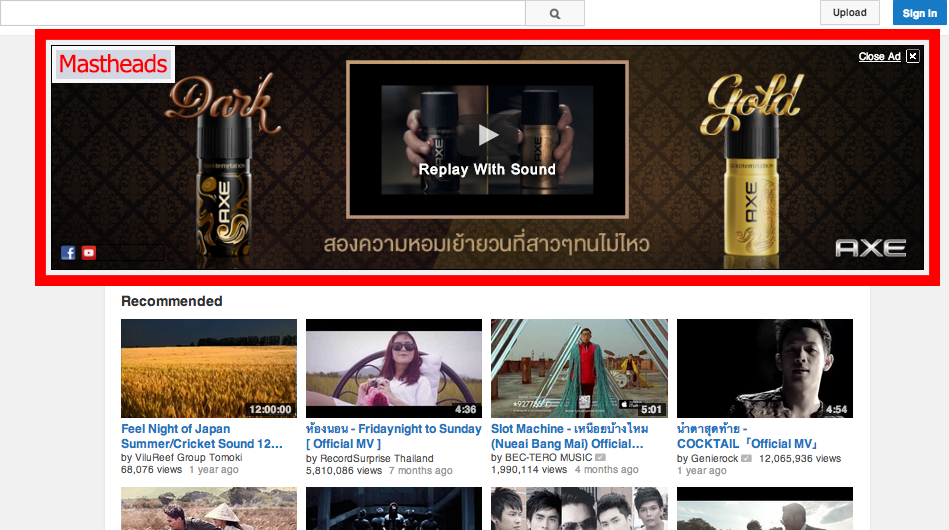
Task: Play the AXE ad video
Action: point(487,134)
